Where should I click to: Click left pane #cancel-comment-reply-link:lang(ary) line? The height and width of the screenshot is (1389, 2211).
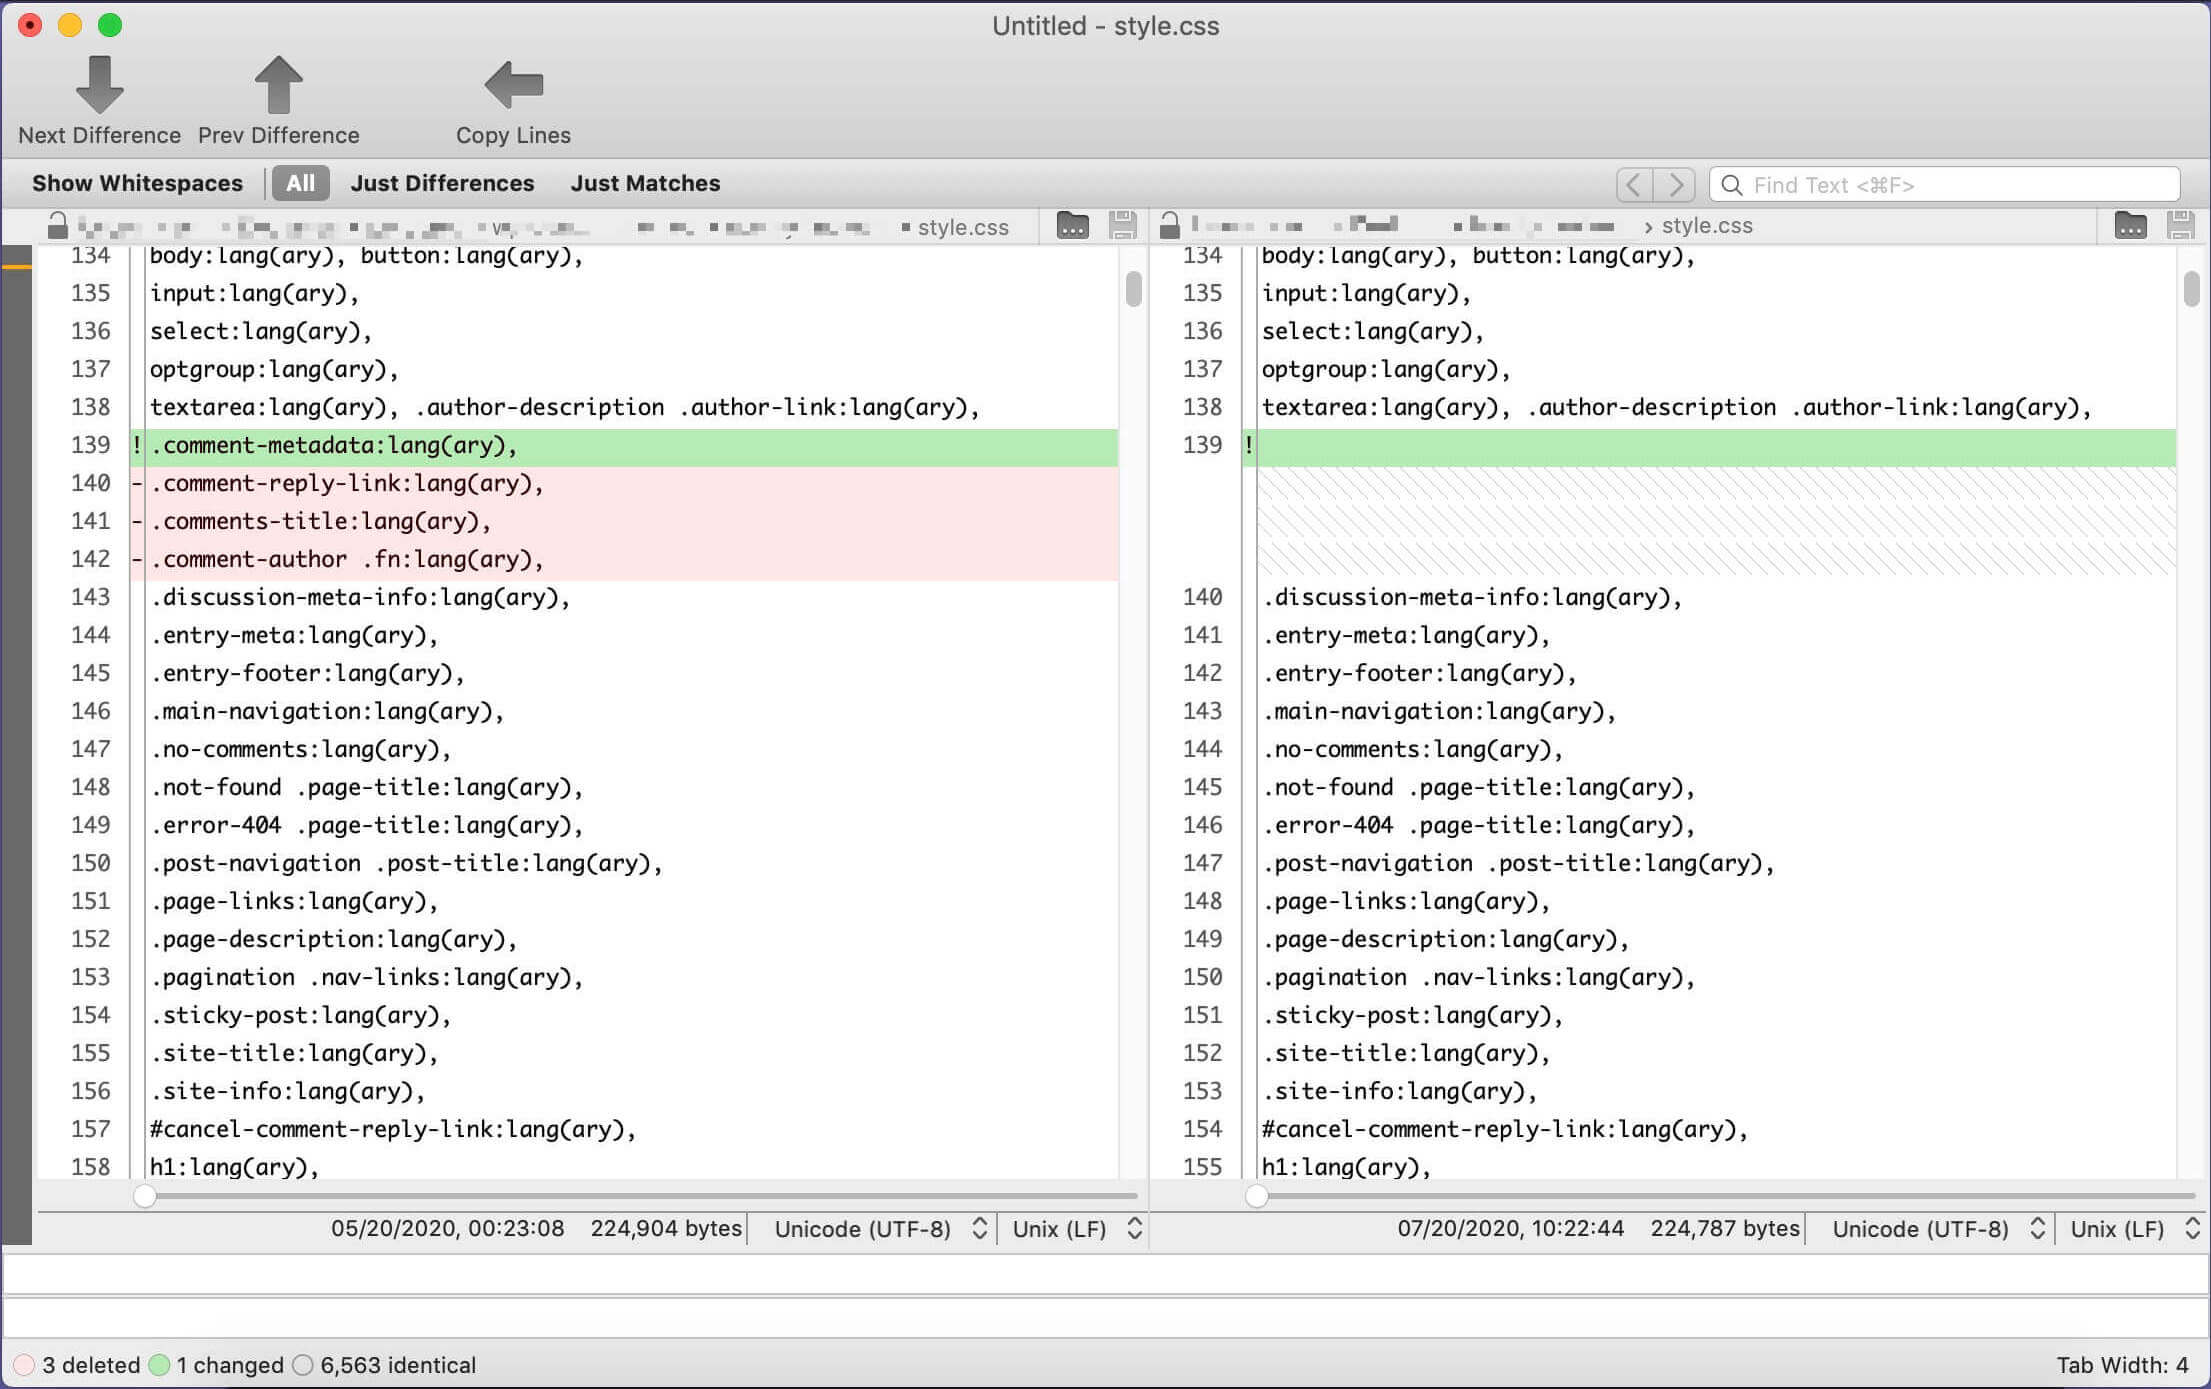click(393, 1129)
